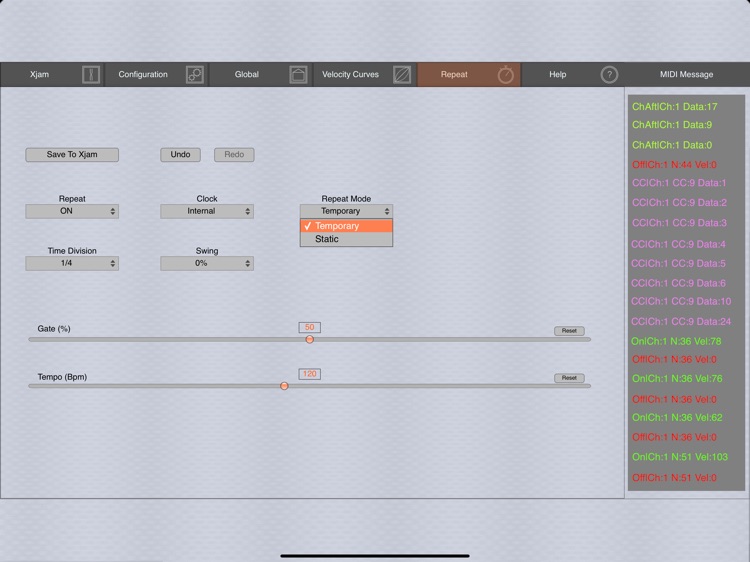Viewport: 750px width, 562px height.
Task: Click the MIDI Message panel header
Action: click(686, 75)
